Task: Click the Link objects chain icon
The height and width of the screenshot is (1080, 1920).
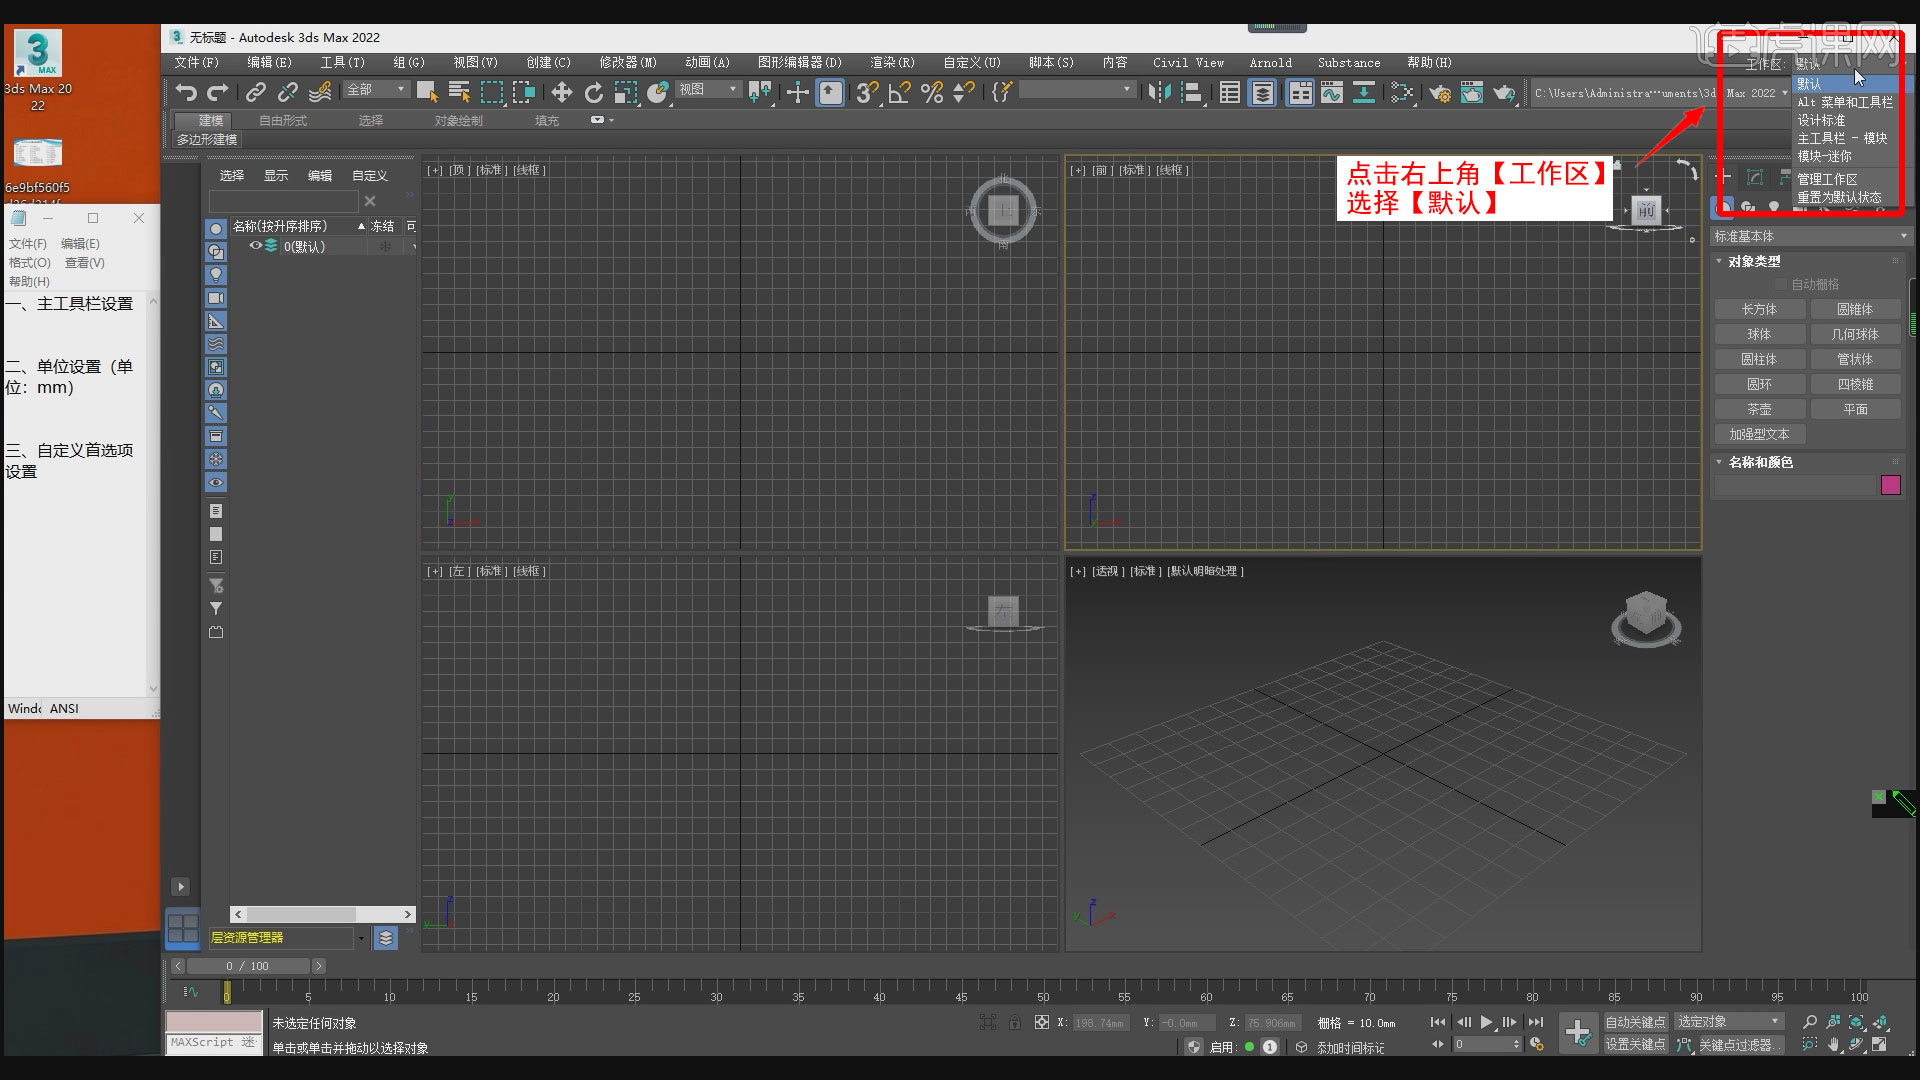Action: pos(256,93)
